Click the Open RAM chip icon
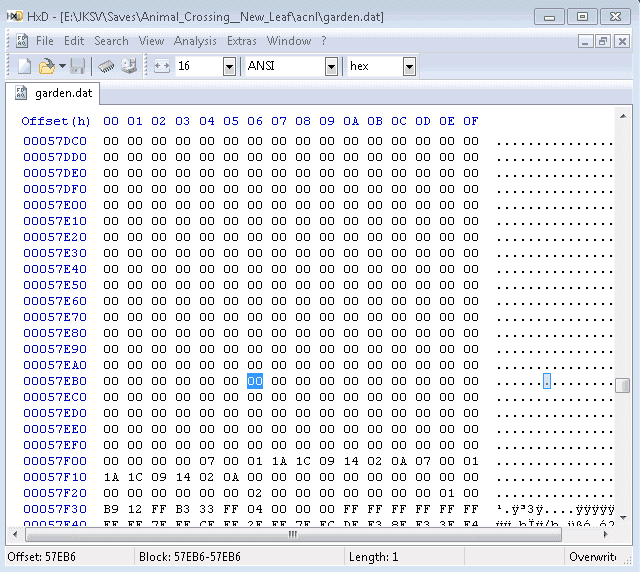Screen dimensions: 640x572 [x=106, y=66]
